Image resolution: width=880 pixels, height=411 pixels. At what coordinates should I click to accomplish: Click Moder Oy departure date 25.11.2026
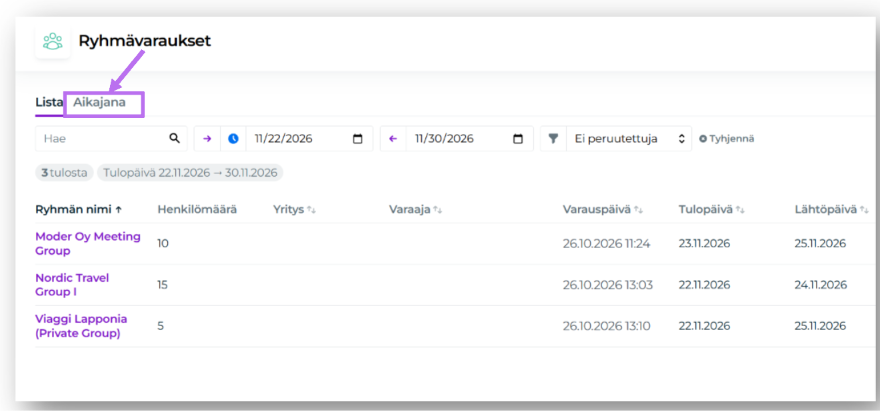pyautogui.click(x=820, y=244)
